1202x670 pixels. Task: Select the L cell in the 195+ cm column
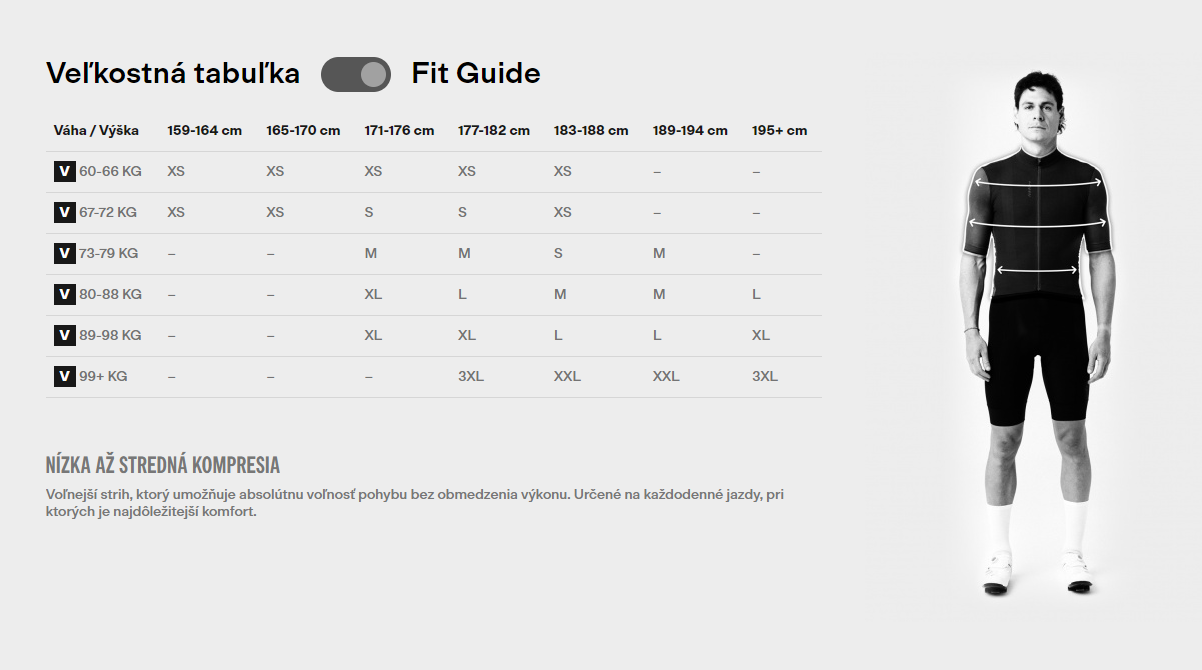[x=756, y=294]
